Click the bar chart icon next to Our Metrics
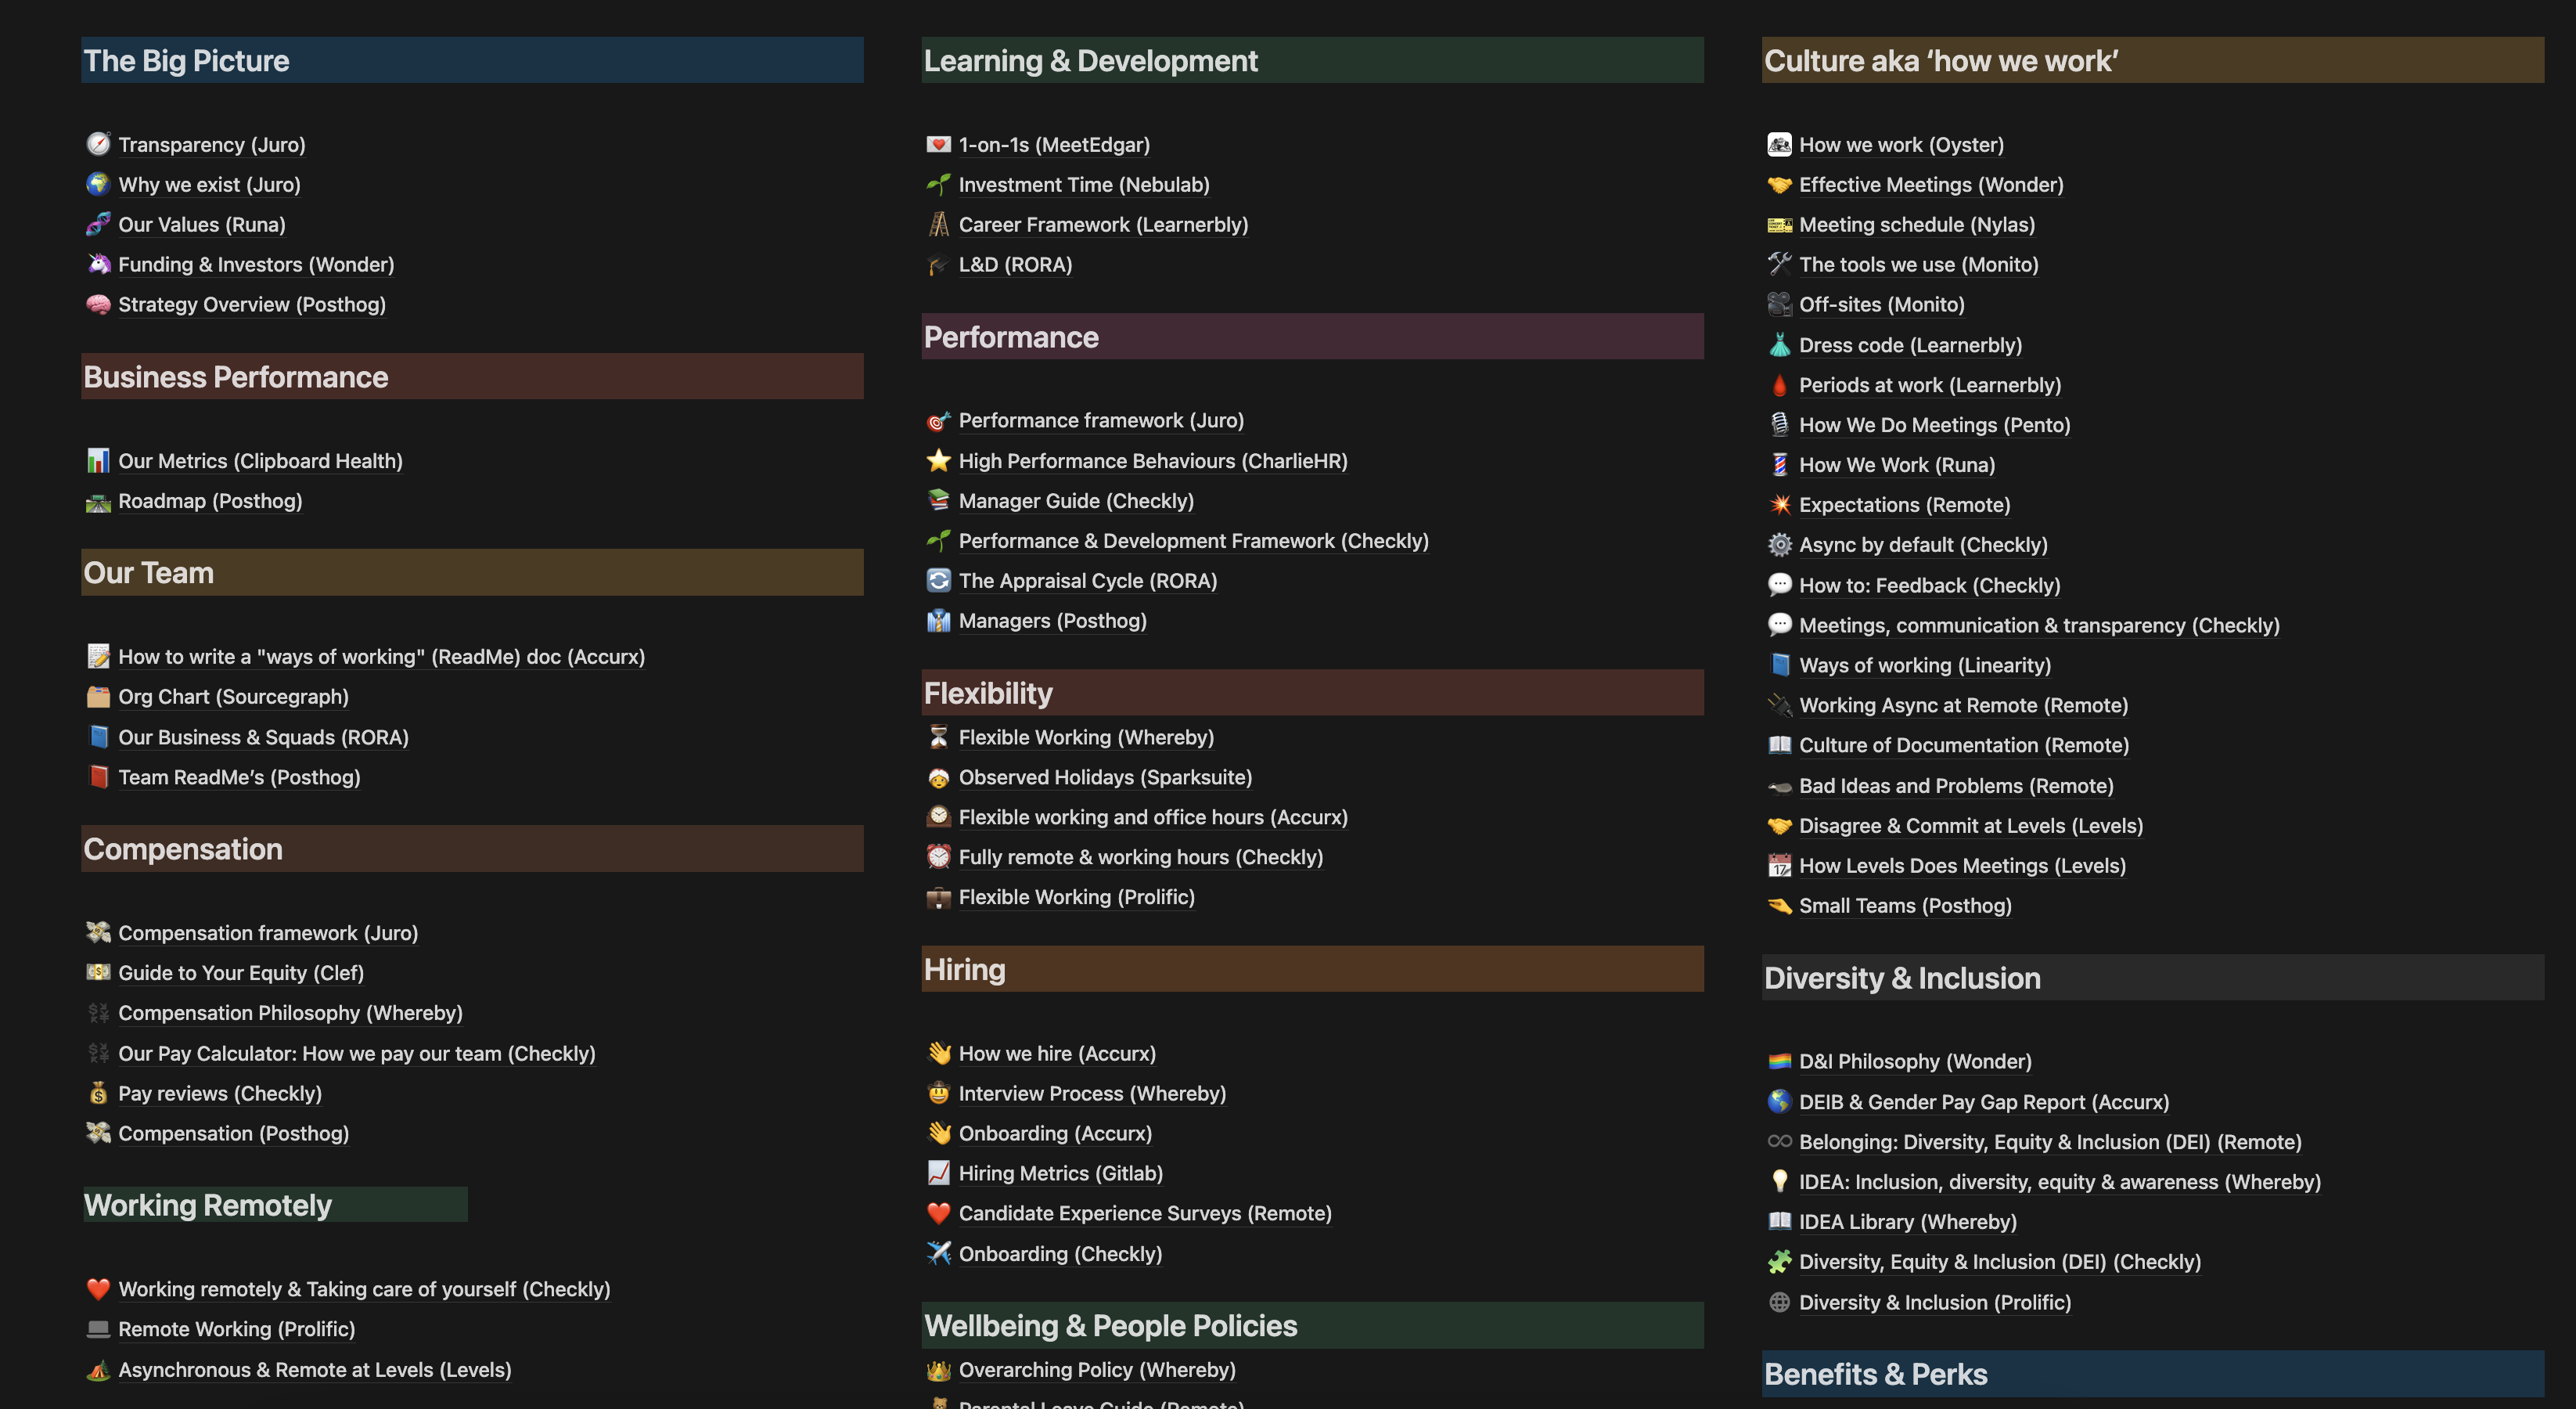This screenshot has height=1409, width=2576. (x=97, y=460)
